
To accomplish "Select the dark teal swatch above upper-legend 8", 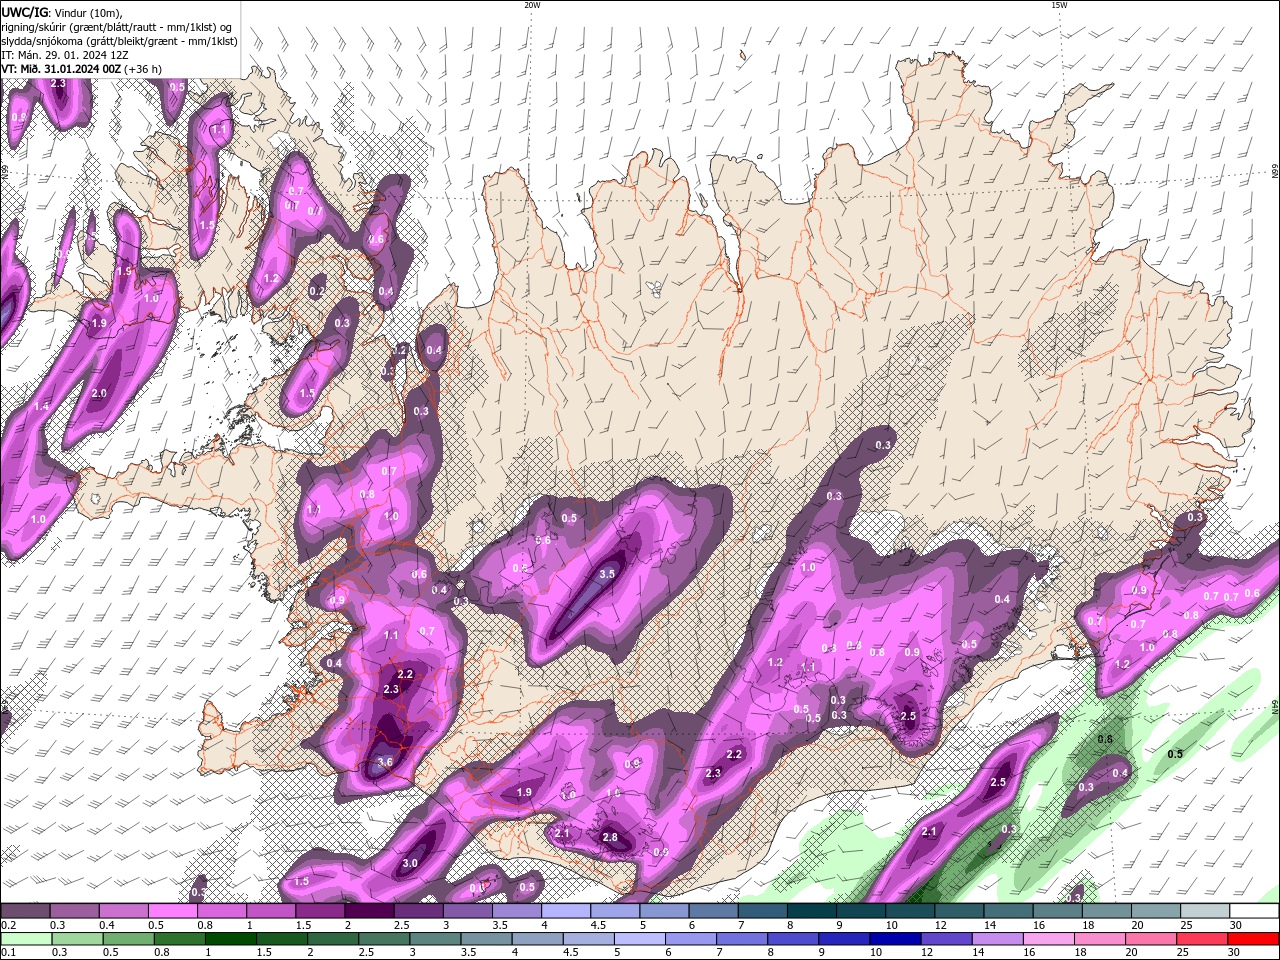I will point(812,911).
